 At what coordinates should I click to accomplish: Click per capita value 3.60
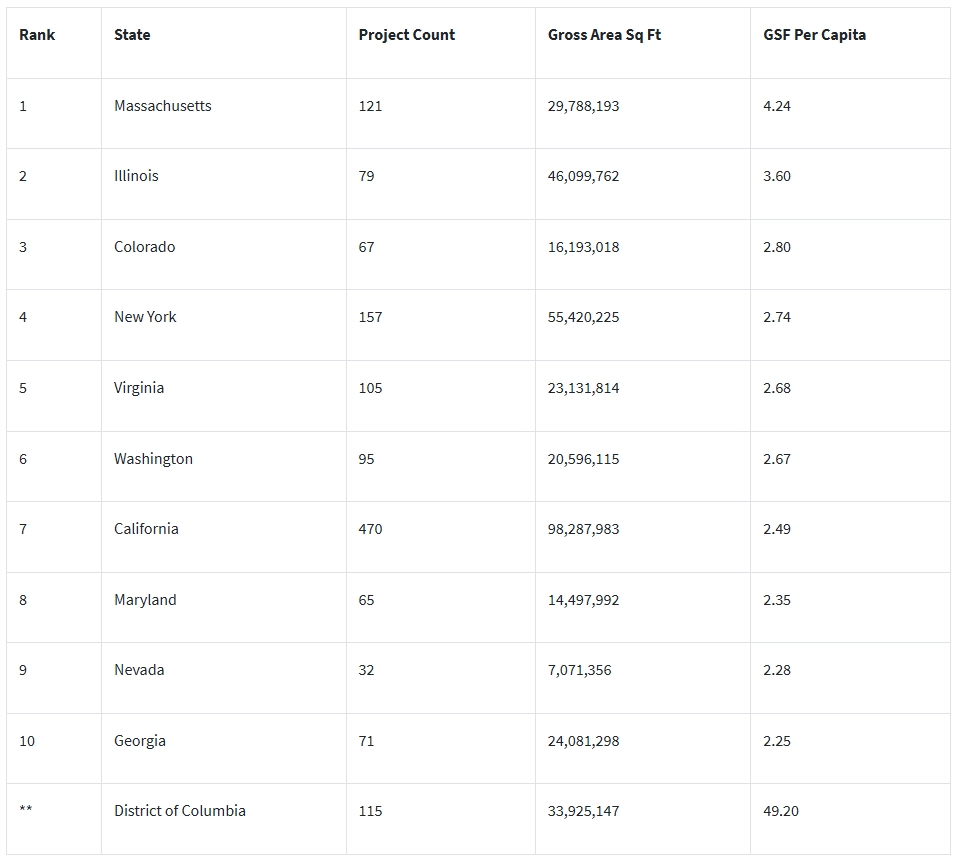pyautogui.click(x=777, y=177)
